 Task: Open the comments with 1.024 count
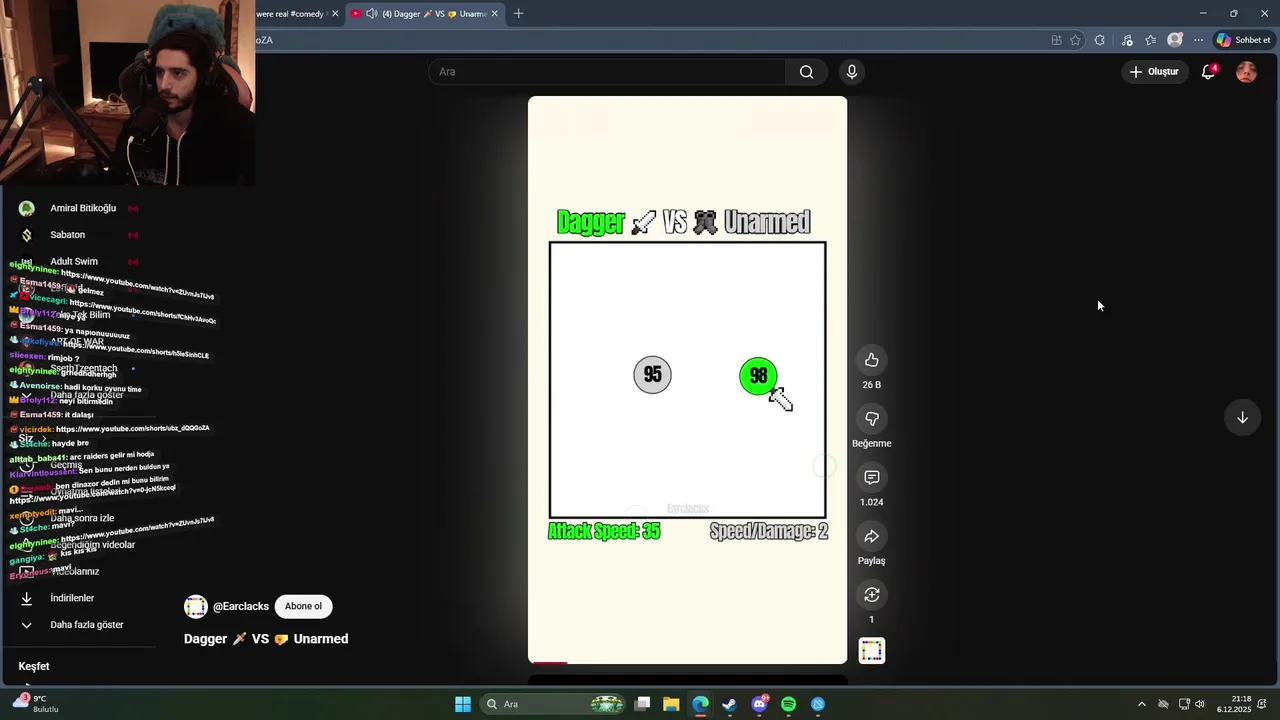pyautogui.click(x=871, y=478)
